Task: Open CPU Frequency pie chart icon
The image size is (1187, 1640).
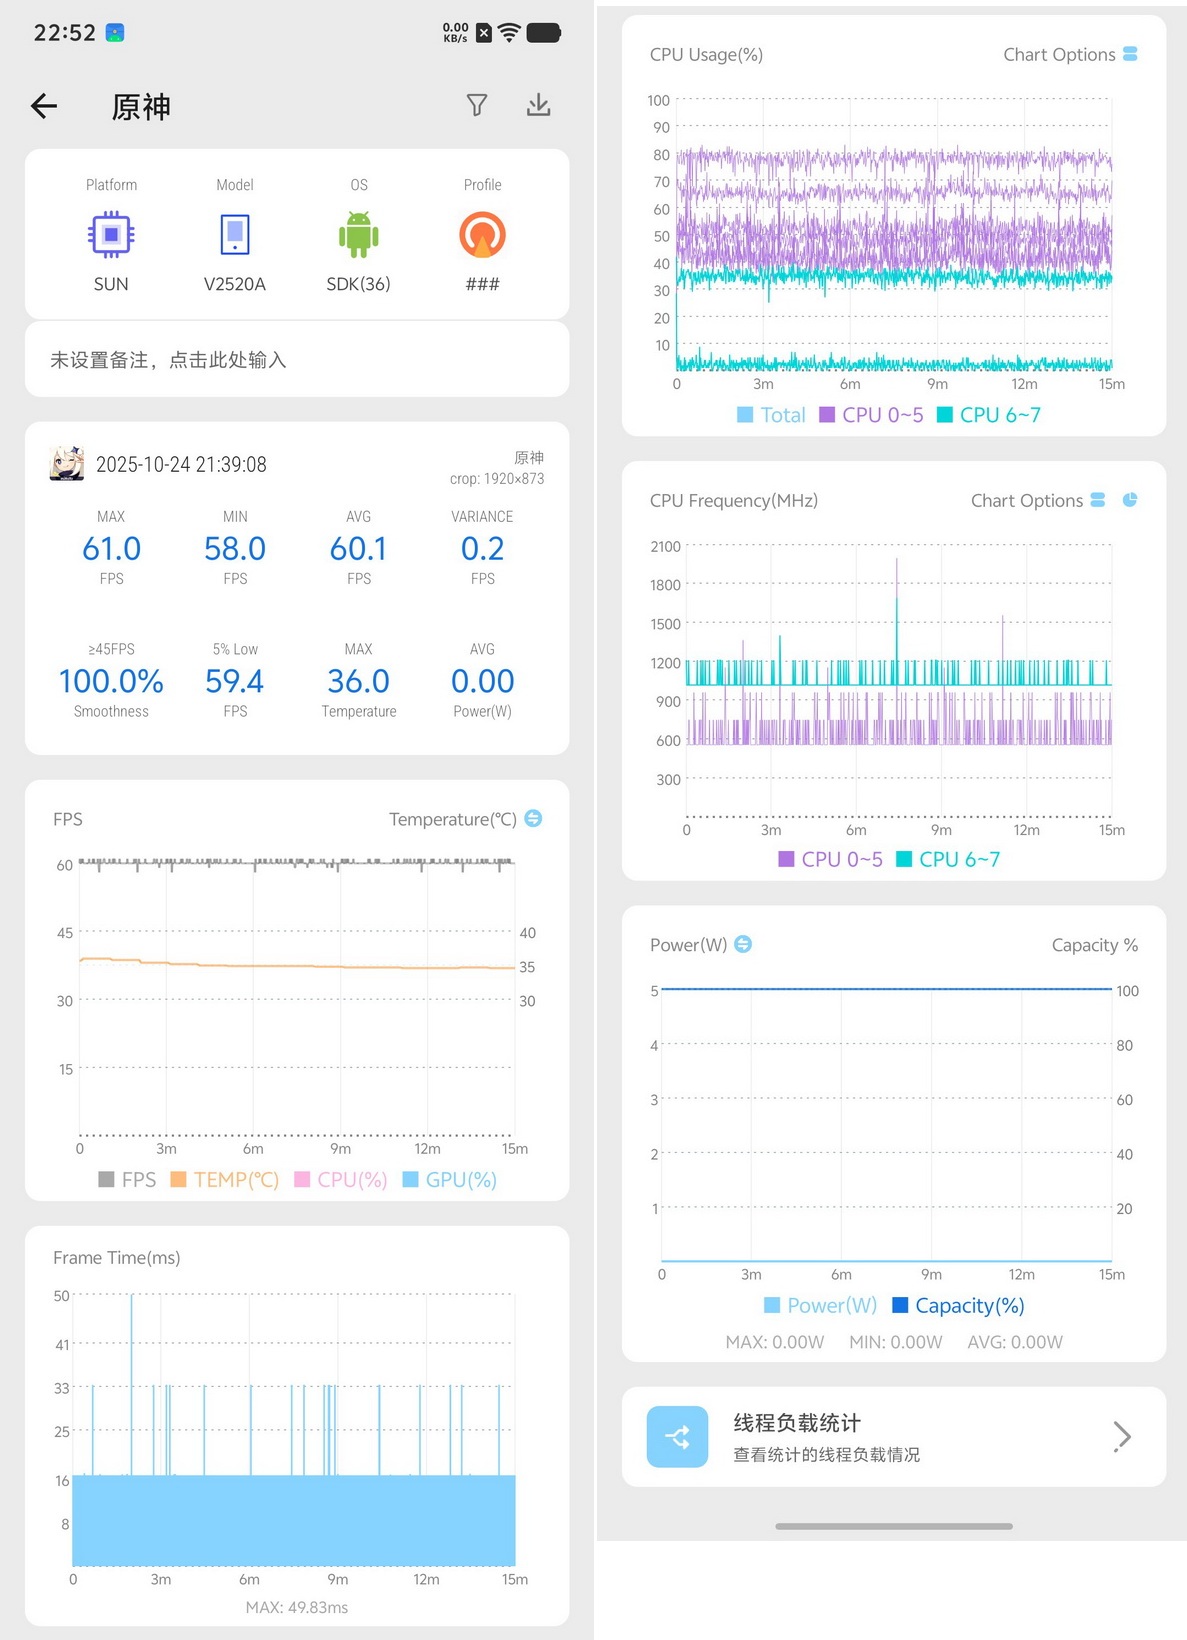Action: [x=1130, y=500]
